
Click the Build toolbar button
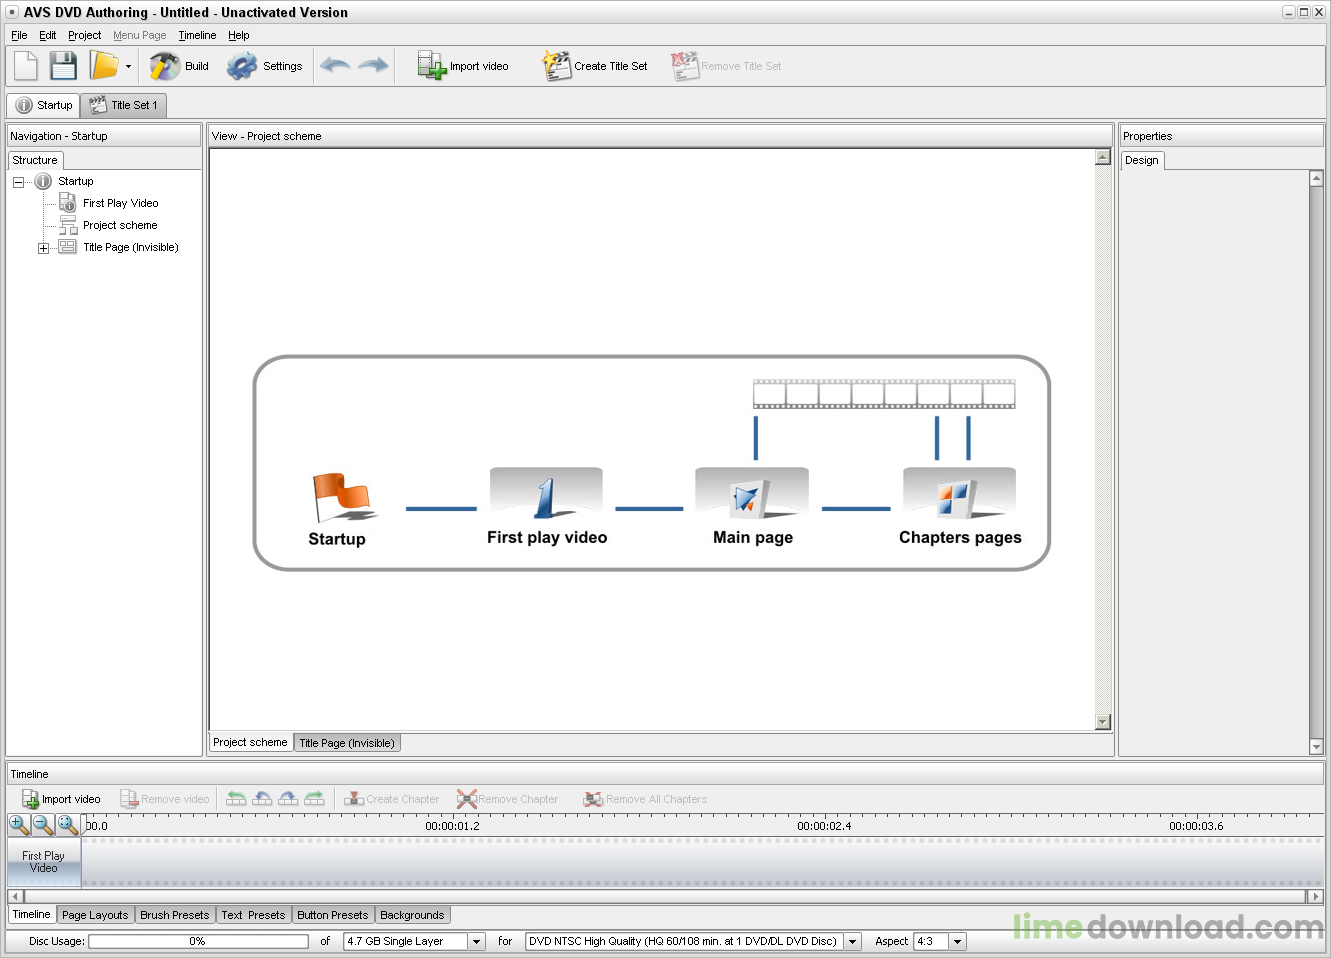pos(179,66)
